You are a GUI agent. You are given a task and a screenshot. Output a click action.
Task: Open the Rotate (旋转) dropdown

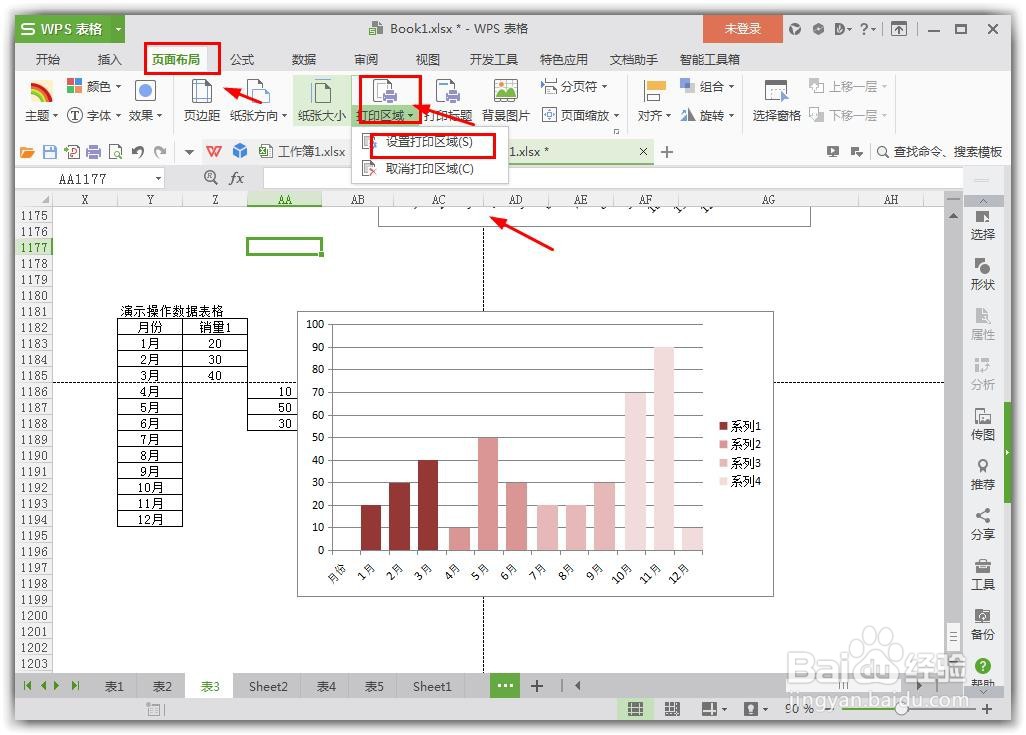(x=707, y=115)
